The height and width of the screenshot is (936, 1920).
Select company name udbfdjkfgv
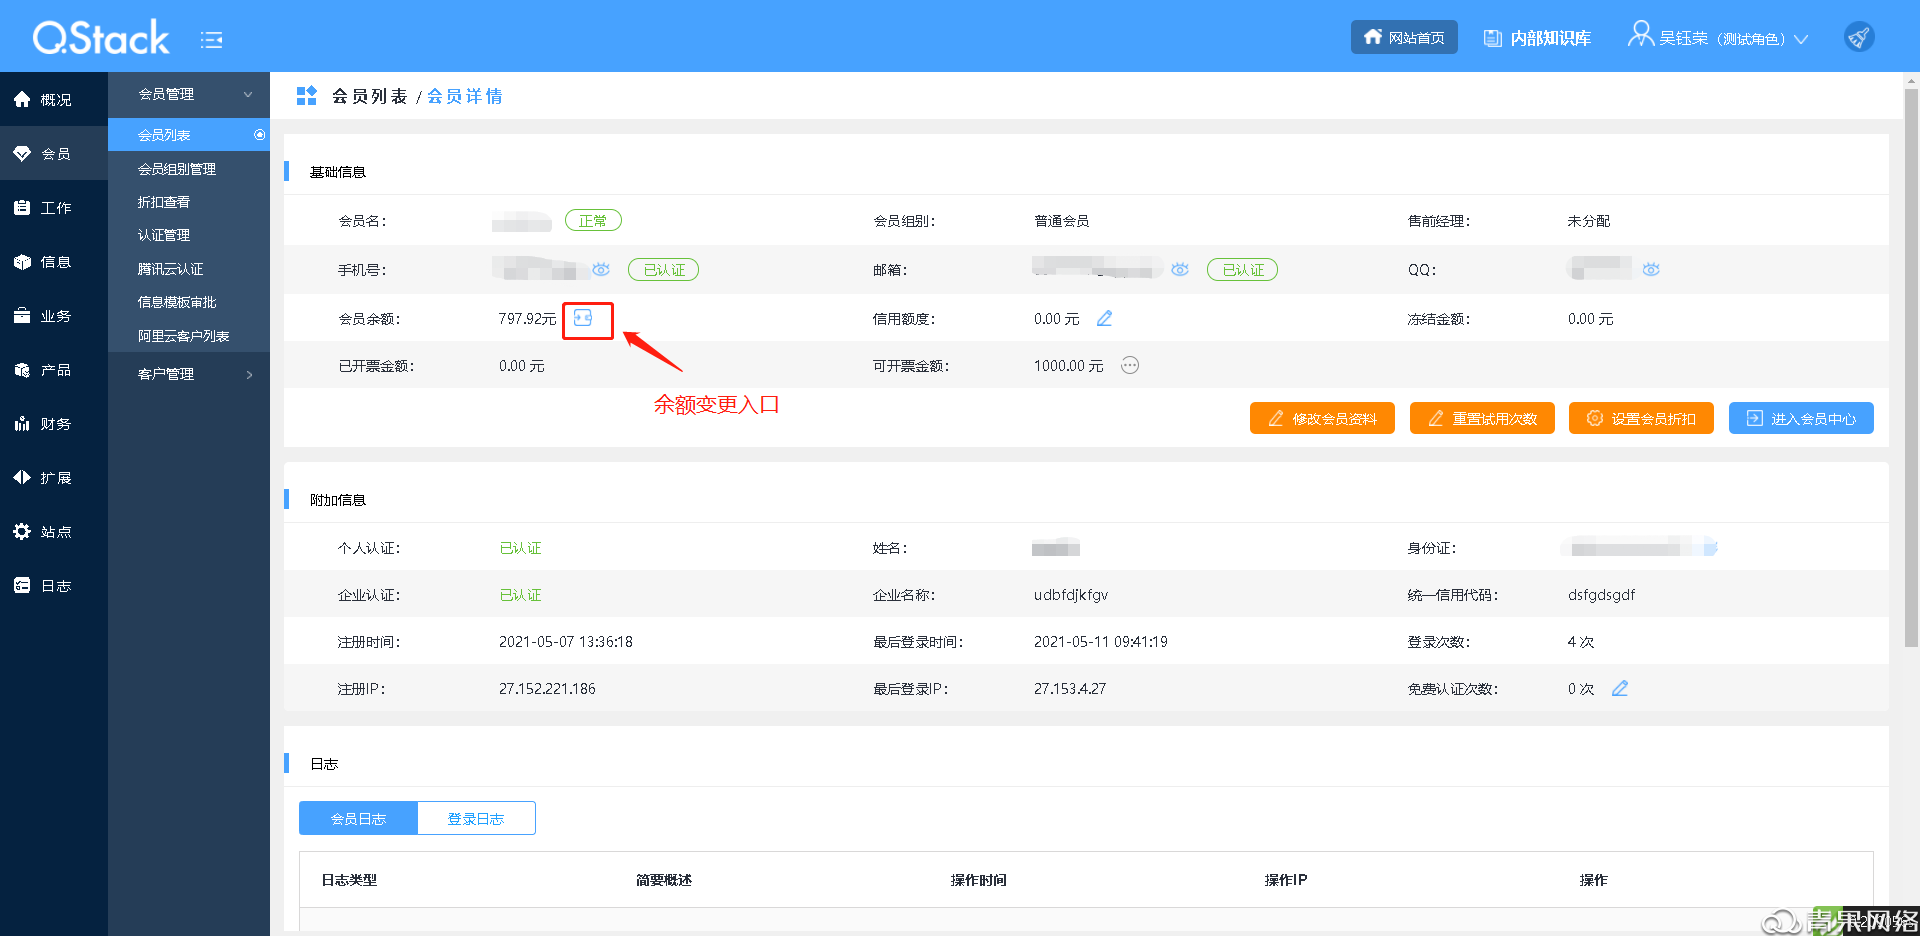pos(1071,594)
